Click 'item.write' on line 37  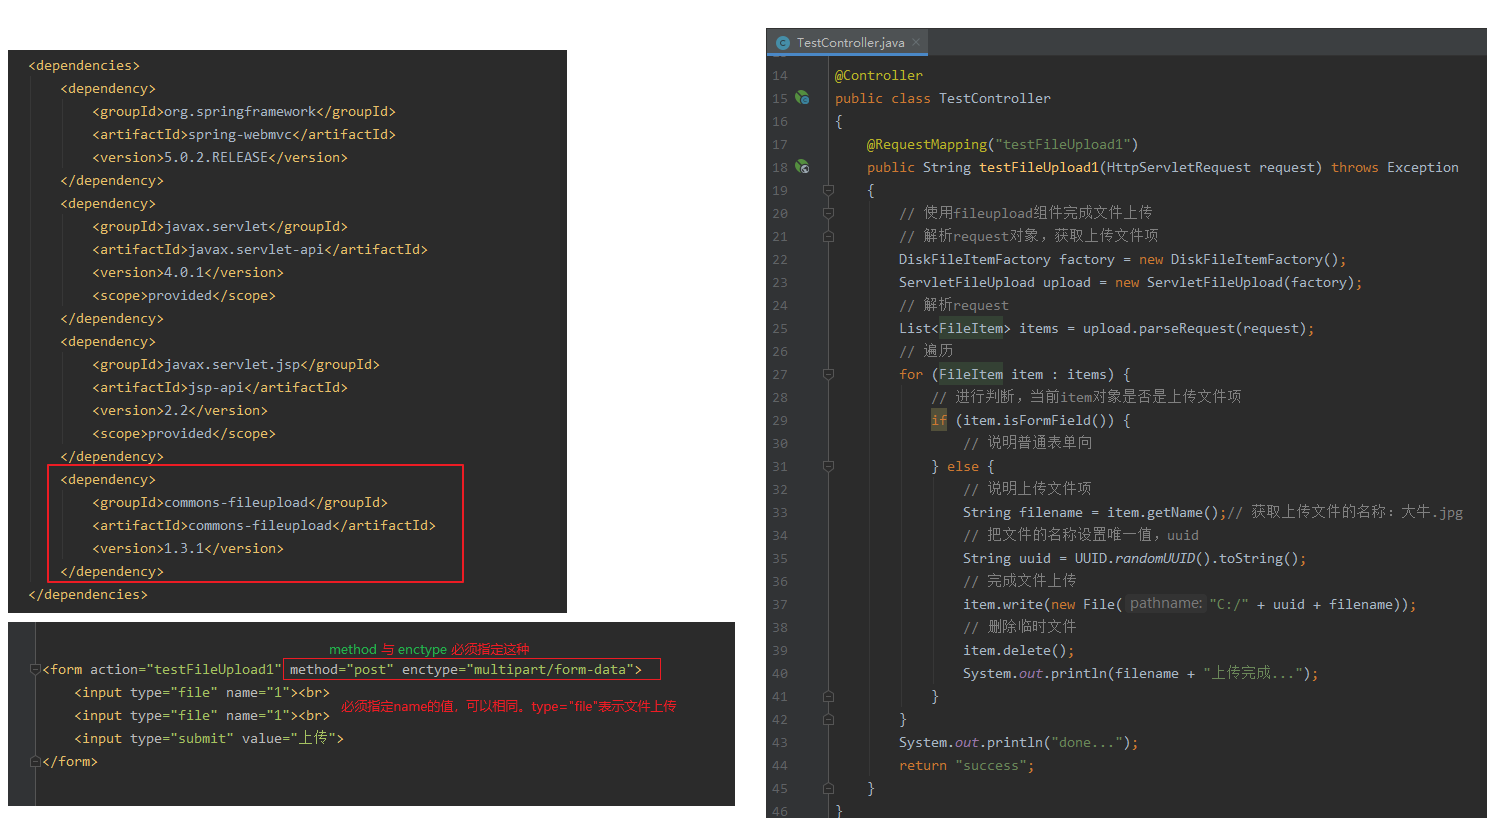pos(1003,604)
